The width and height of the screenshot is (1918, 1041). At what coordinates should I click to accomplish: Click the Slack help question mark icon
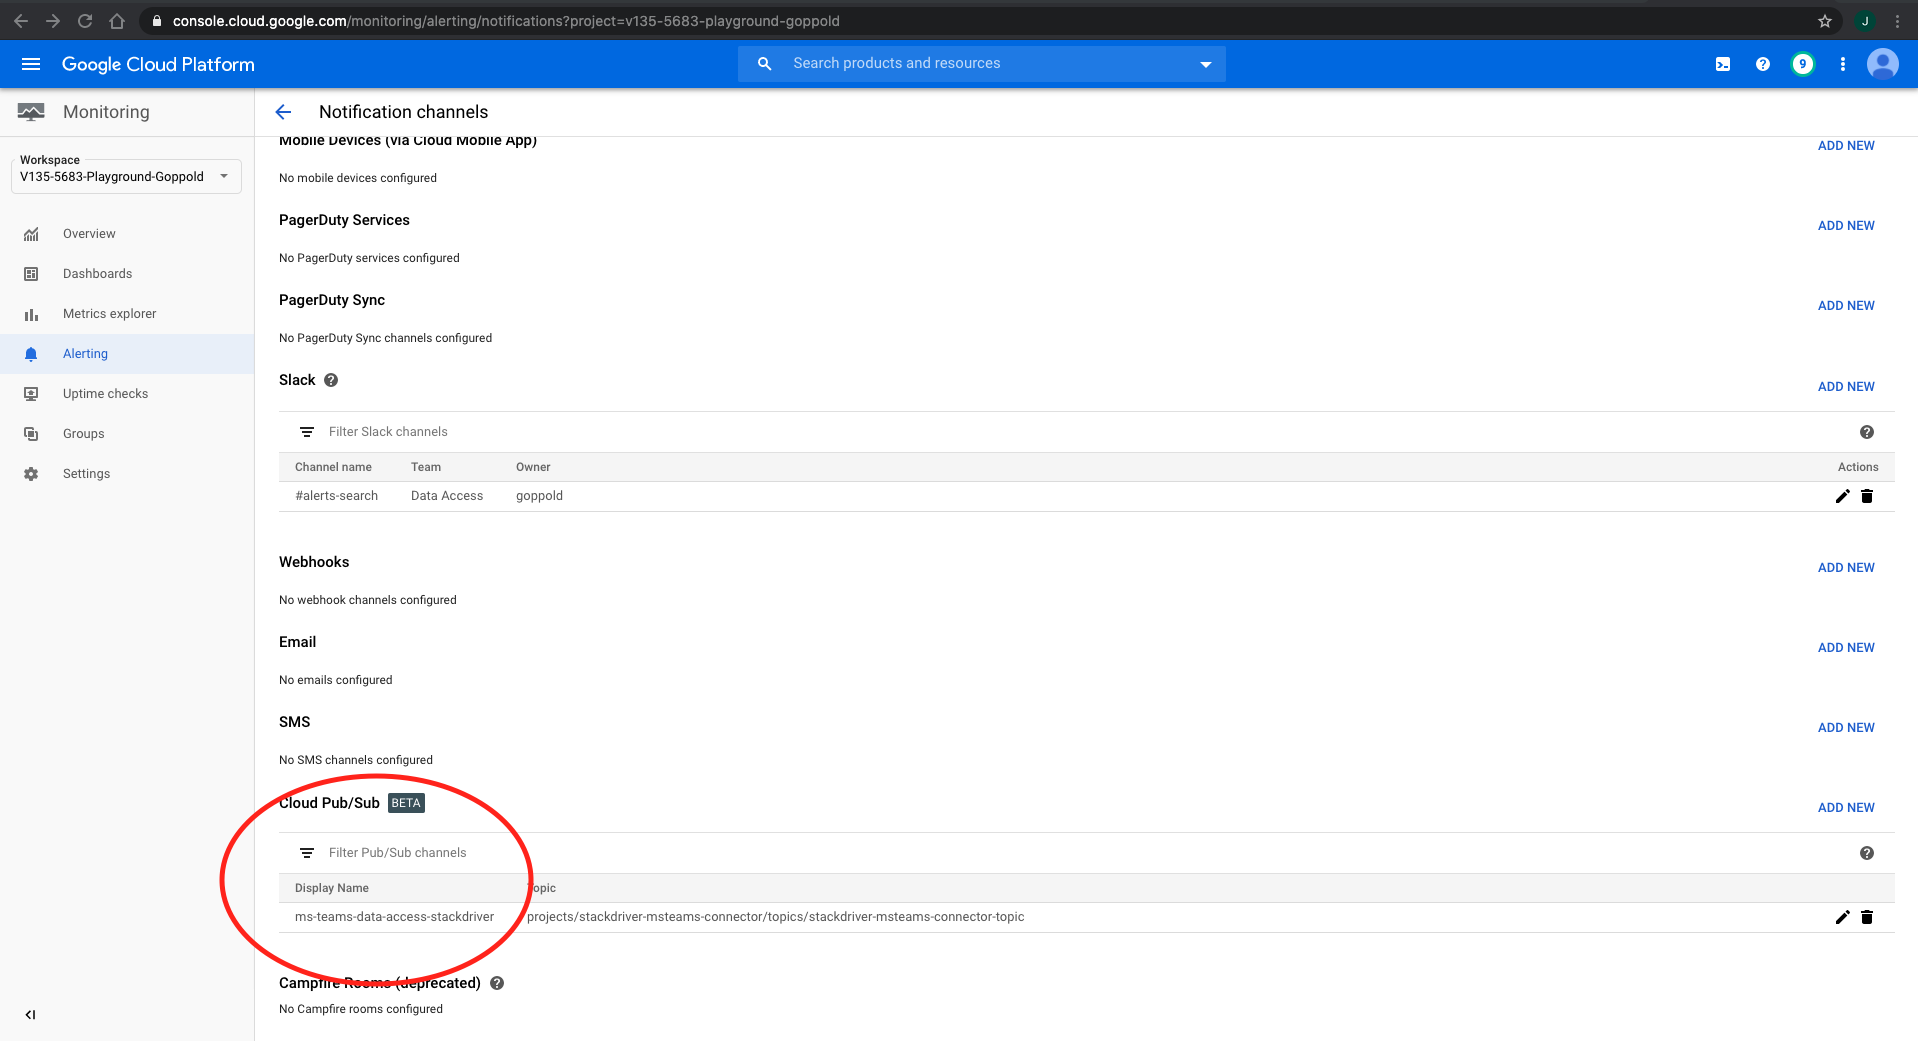point(331,380)
